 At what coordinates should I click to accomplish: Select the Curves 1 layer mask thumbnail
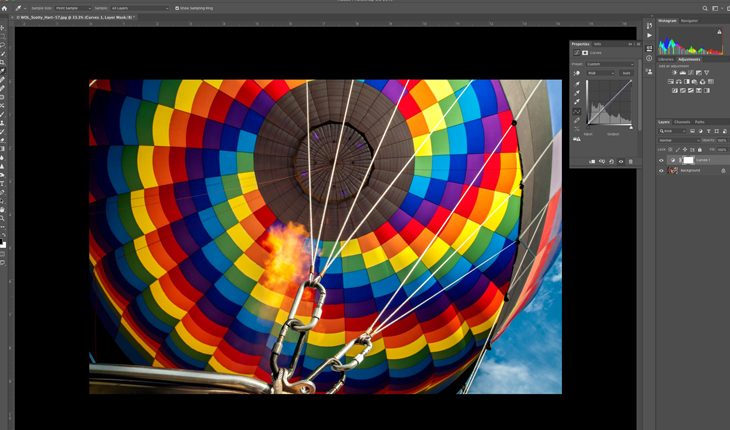(x=689, y=160)
